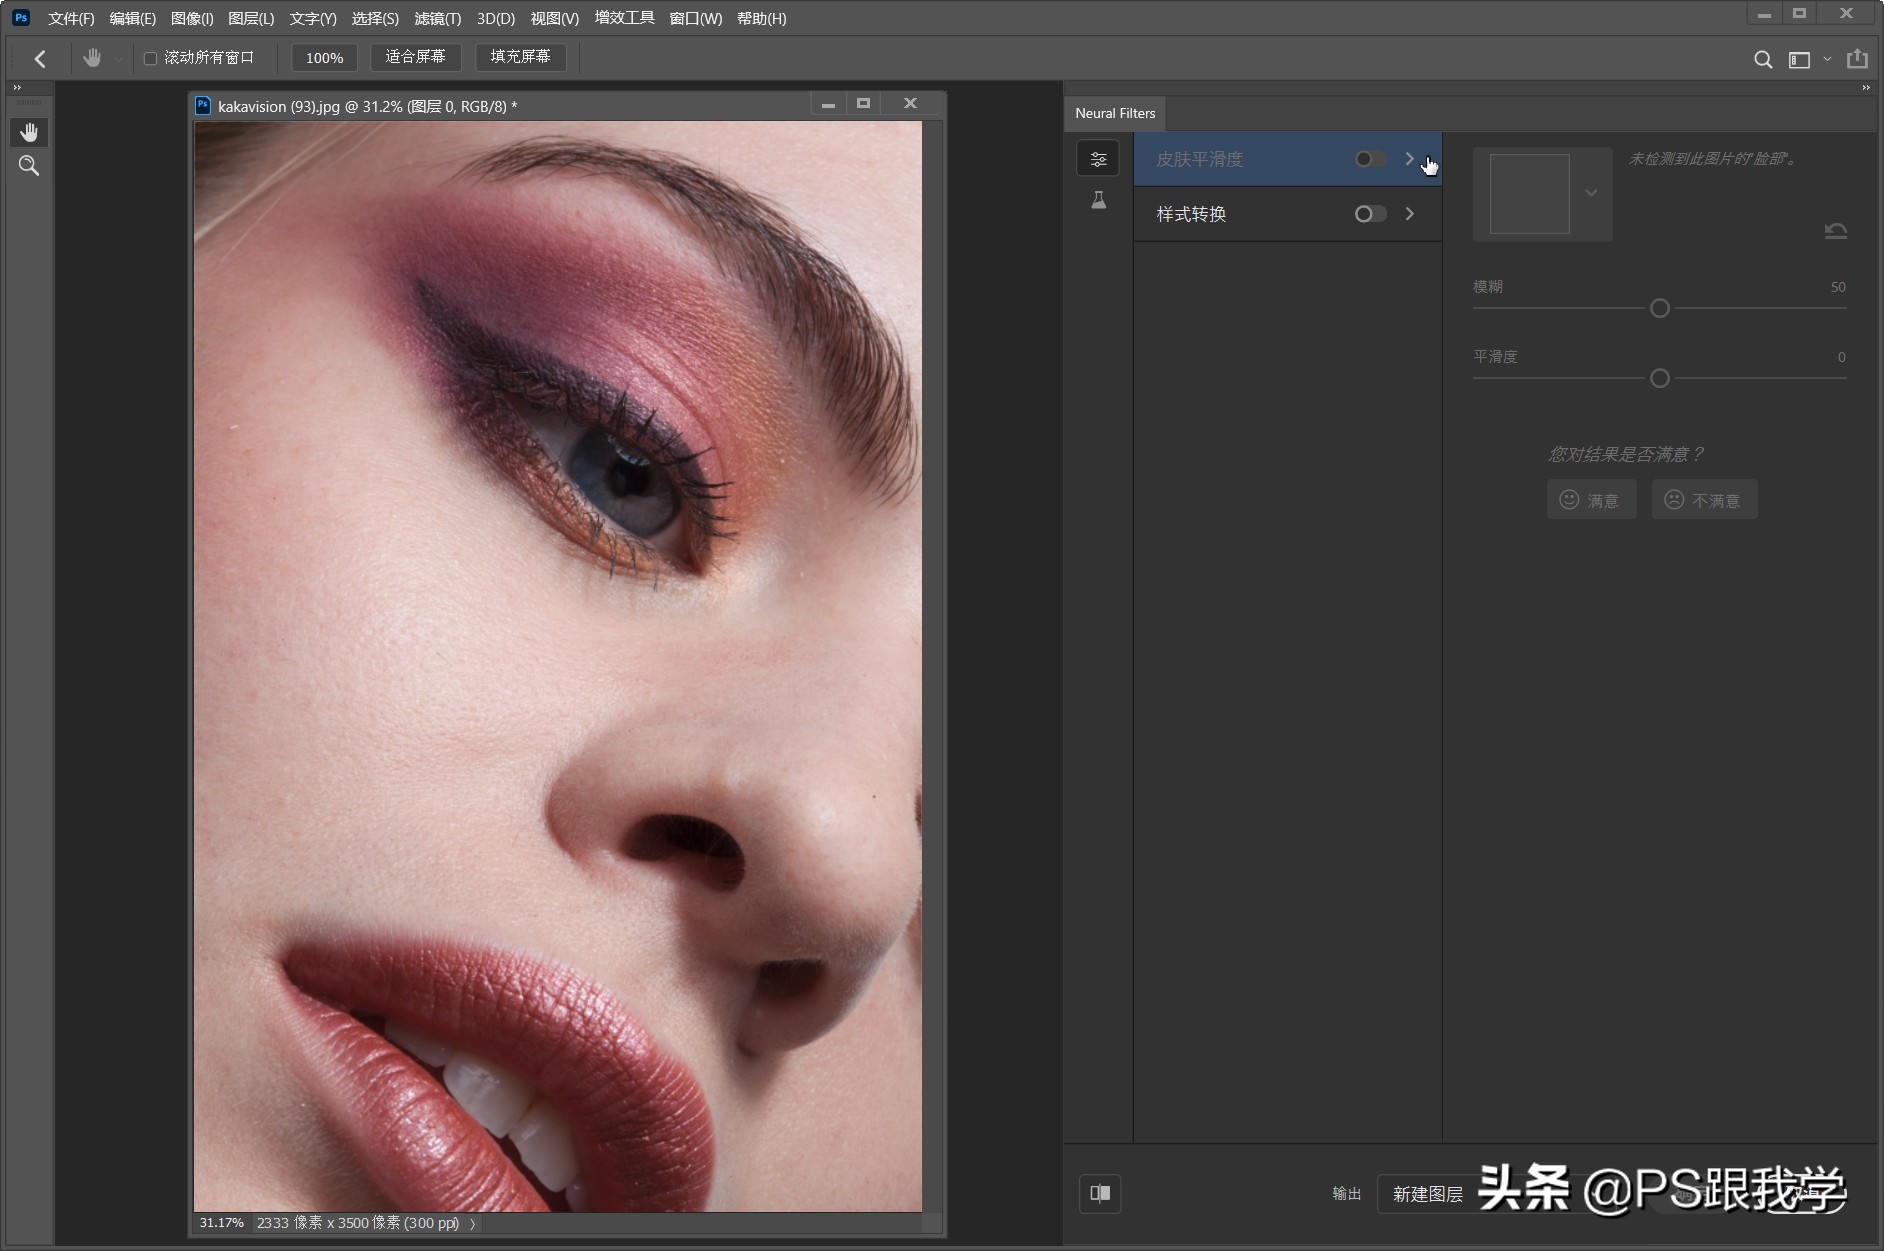Open the 图层(L) menu
Viewport: 1884px width, 1251px height.
pos(251,18)
